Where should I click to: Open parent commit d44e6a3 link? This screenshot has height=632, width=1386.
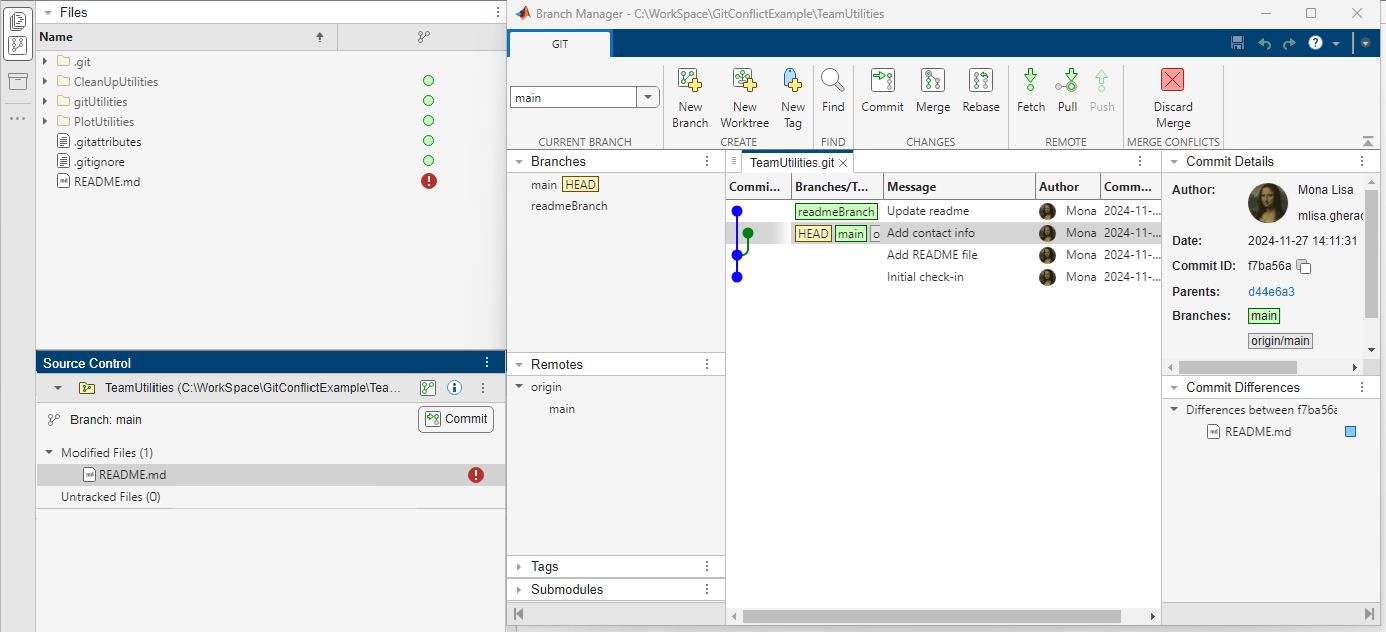(x=1271, y=292)
